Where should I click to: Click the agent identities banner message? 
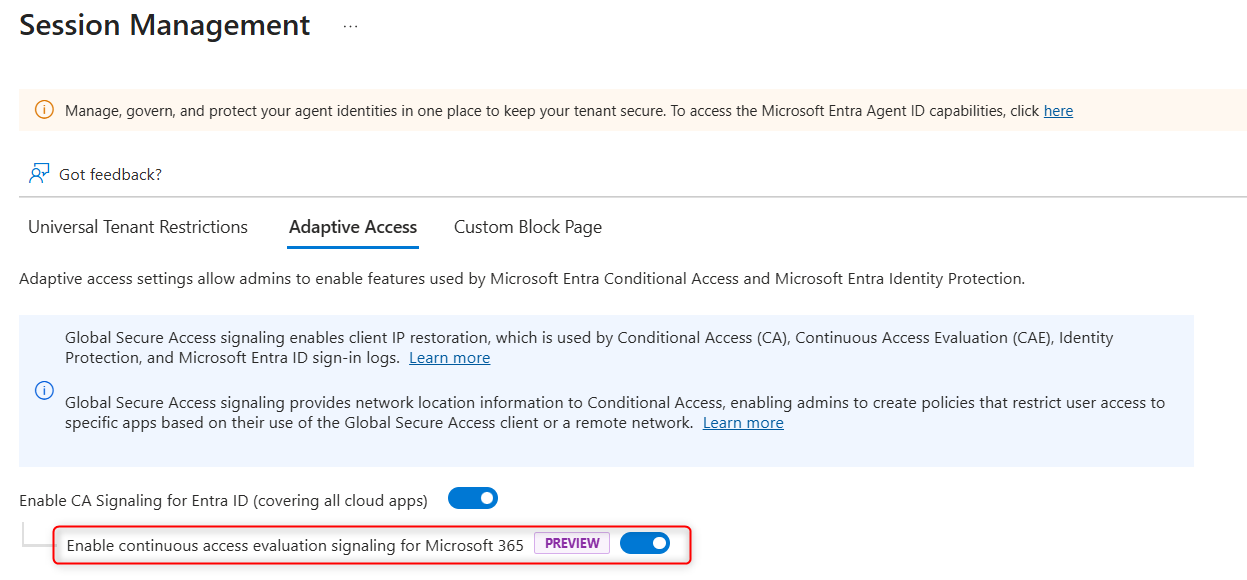552,111
